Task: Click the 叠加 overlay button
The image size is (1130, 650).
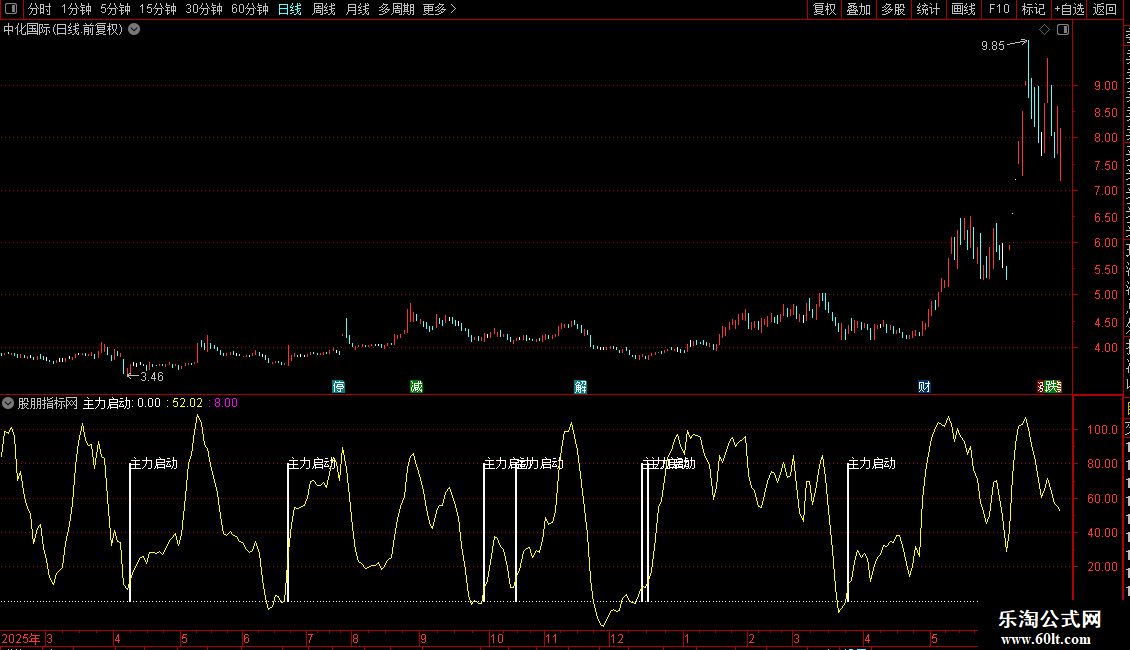Action: tap(859, 9)
